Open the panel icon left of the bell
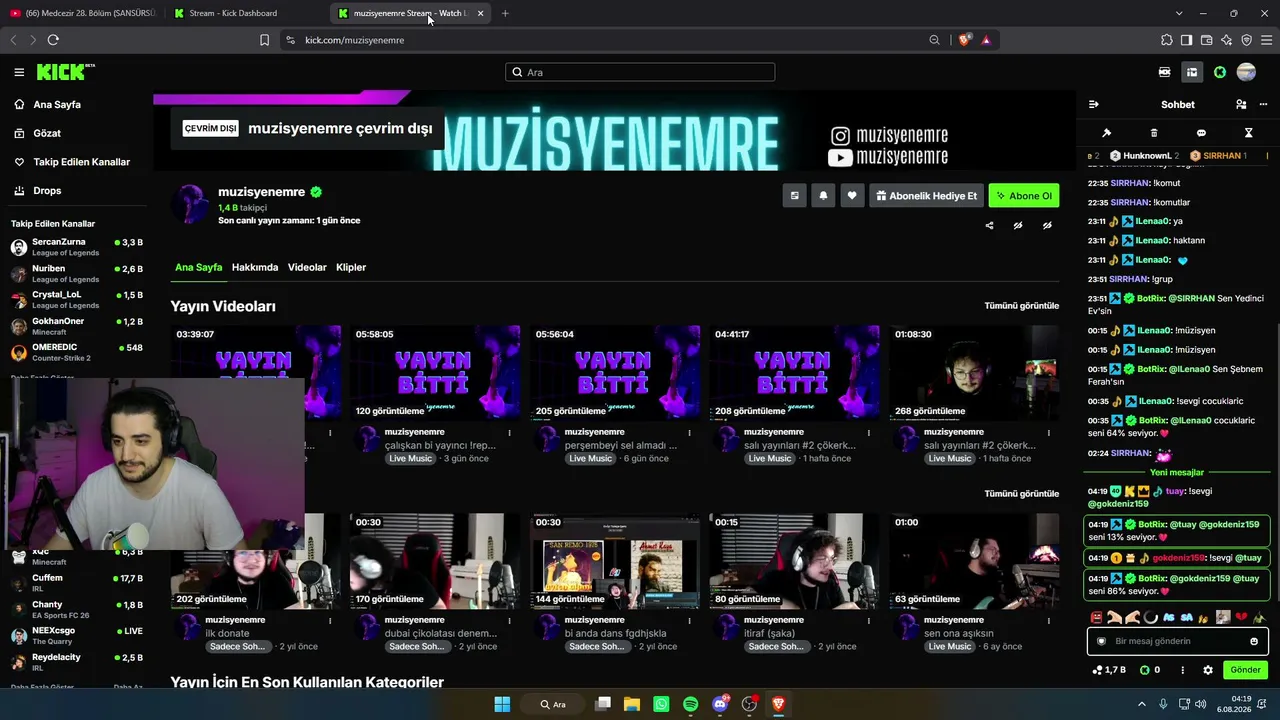1280x720 pixels. pos(795,196)
